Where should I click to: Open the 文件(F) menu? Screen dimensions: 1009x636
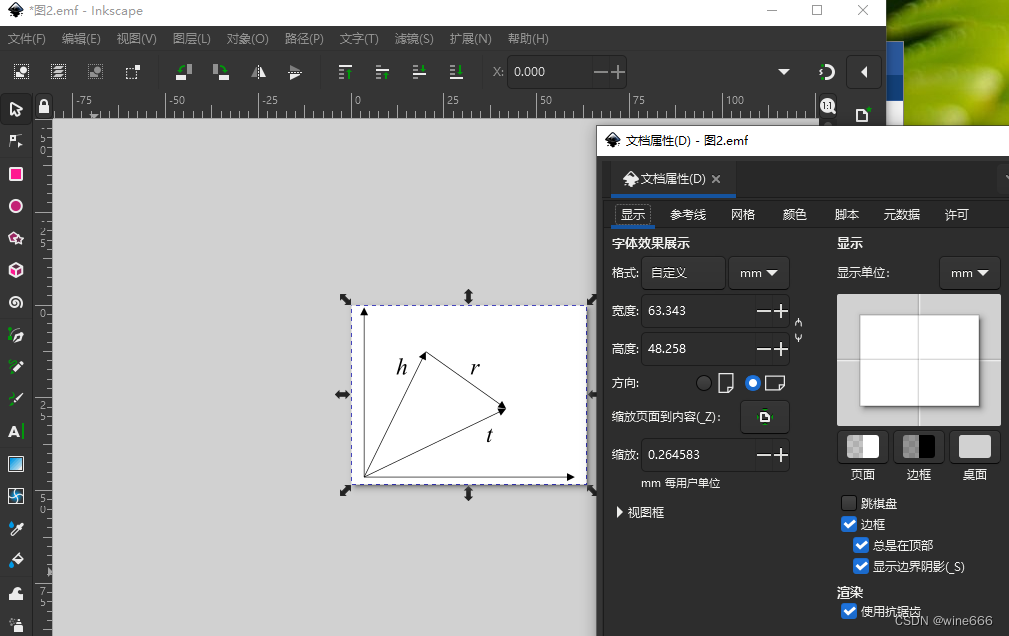(26, 39)
